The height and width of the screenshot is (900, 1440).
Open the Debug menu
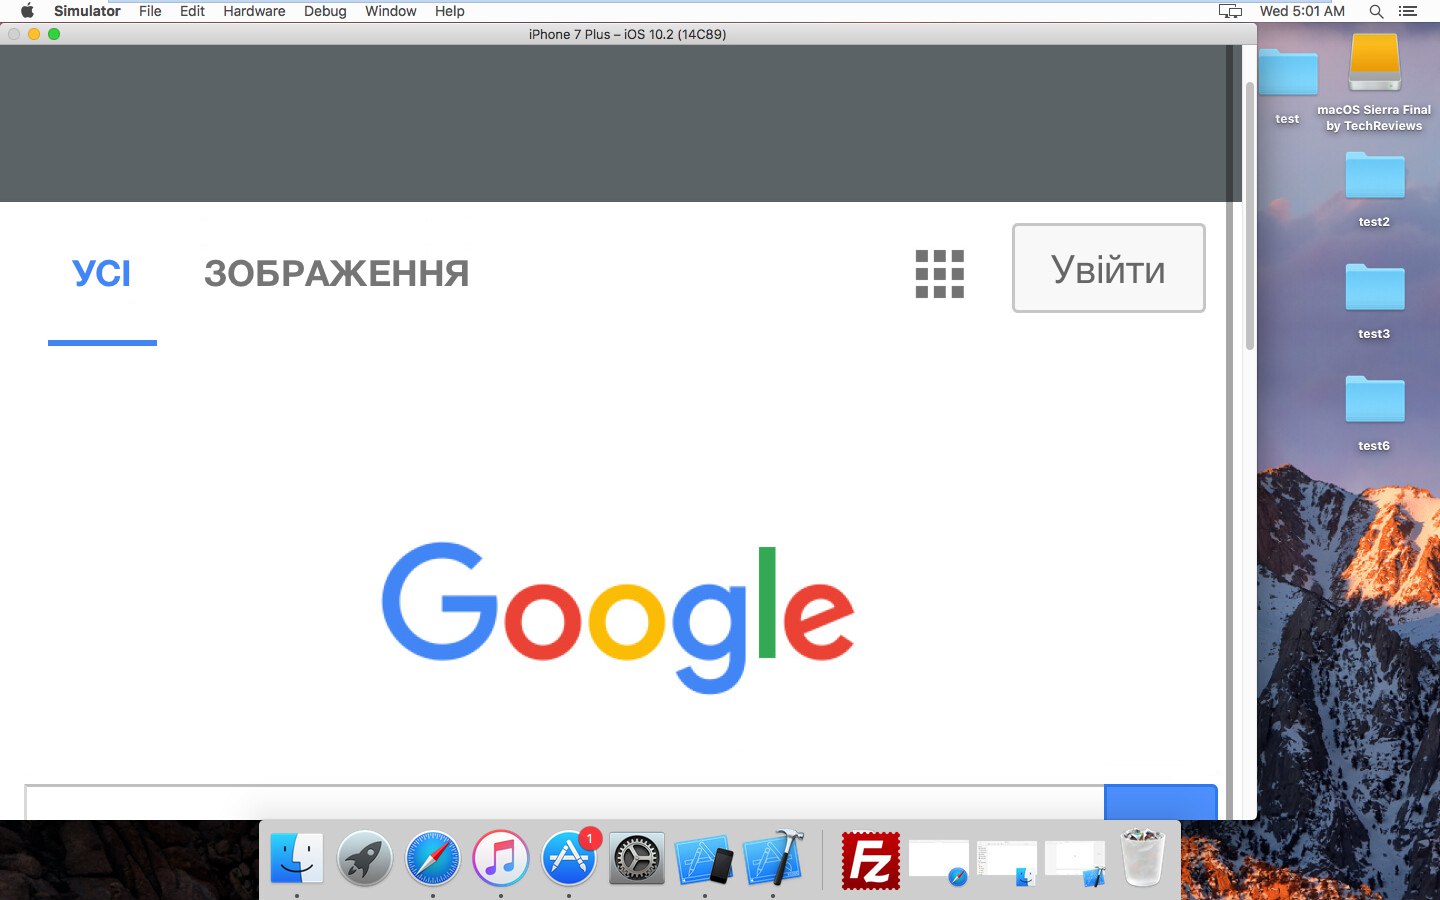click(x=325, y=11)
